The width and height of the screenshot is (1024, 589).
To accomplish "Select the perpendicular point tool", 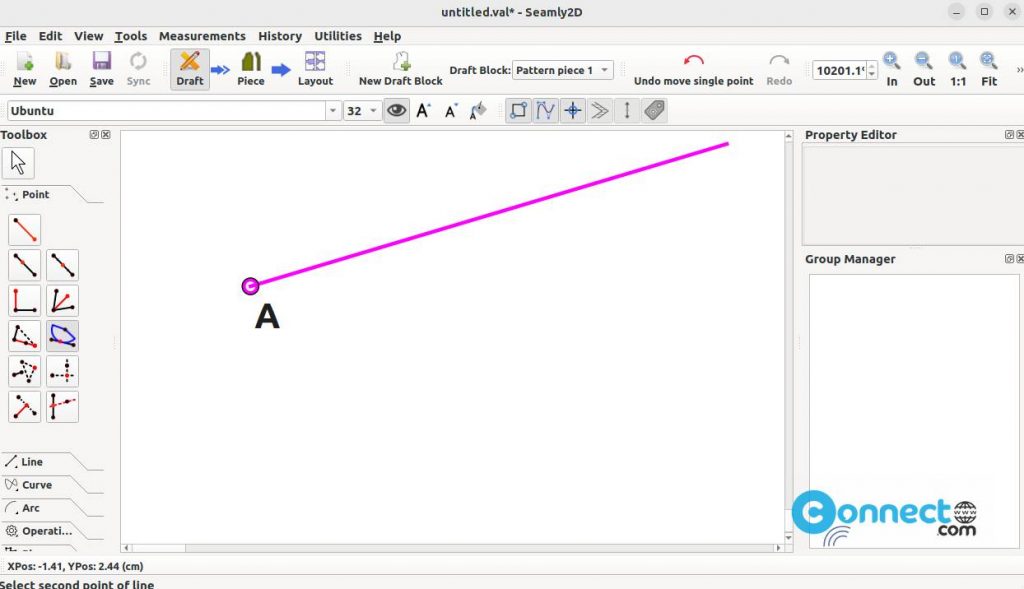I will (x=24, y=300).
